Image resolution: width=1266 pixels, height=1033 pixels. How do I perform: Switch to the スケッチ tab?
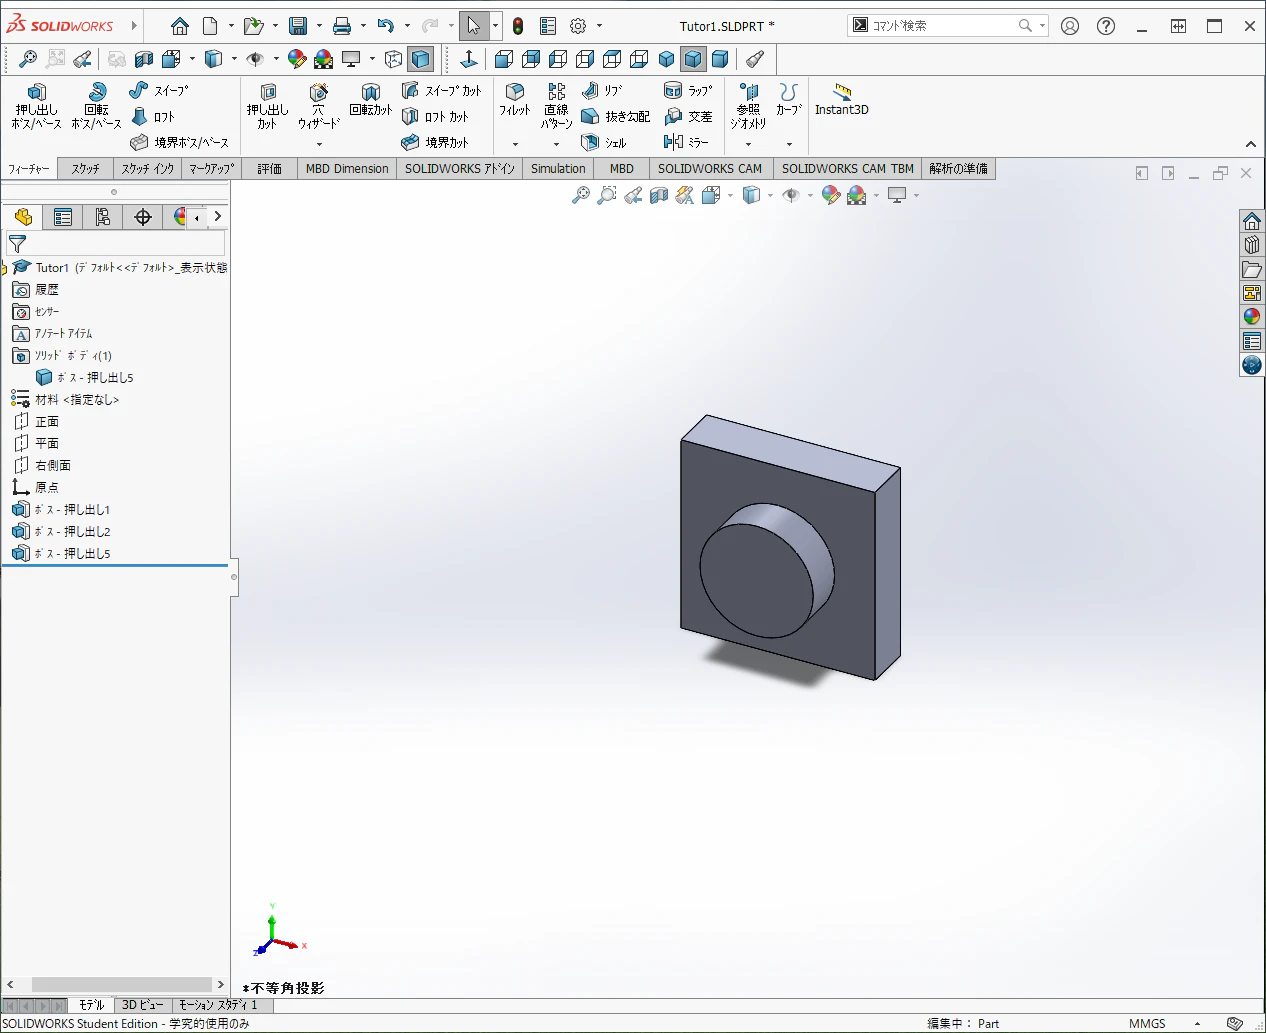pyautogui.click(x=86, y=169)
